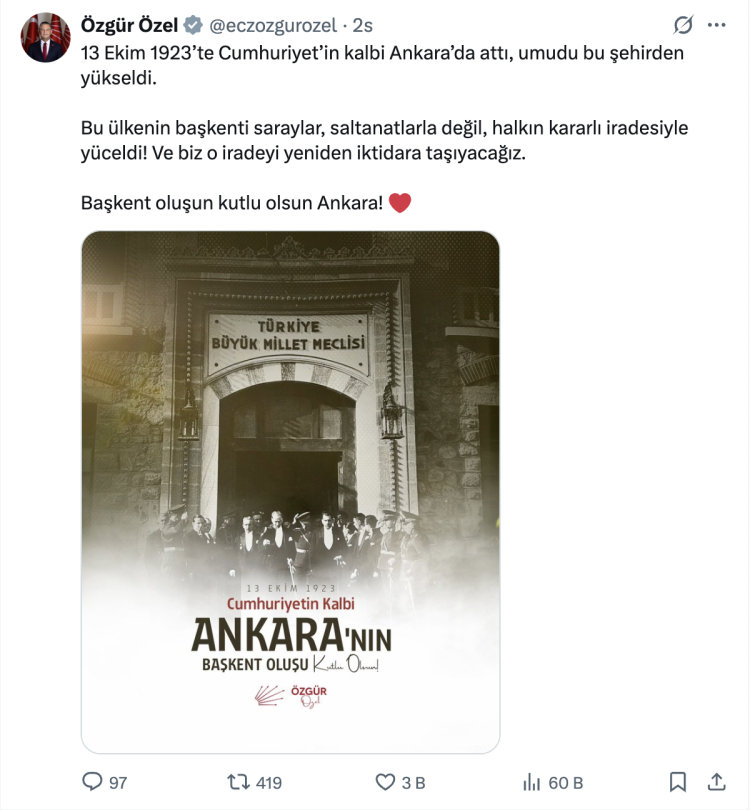Click the retweet count 419

click(x=269, y=783)
